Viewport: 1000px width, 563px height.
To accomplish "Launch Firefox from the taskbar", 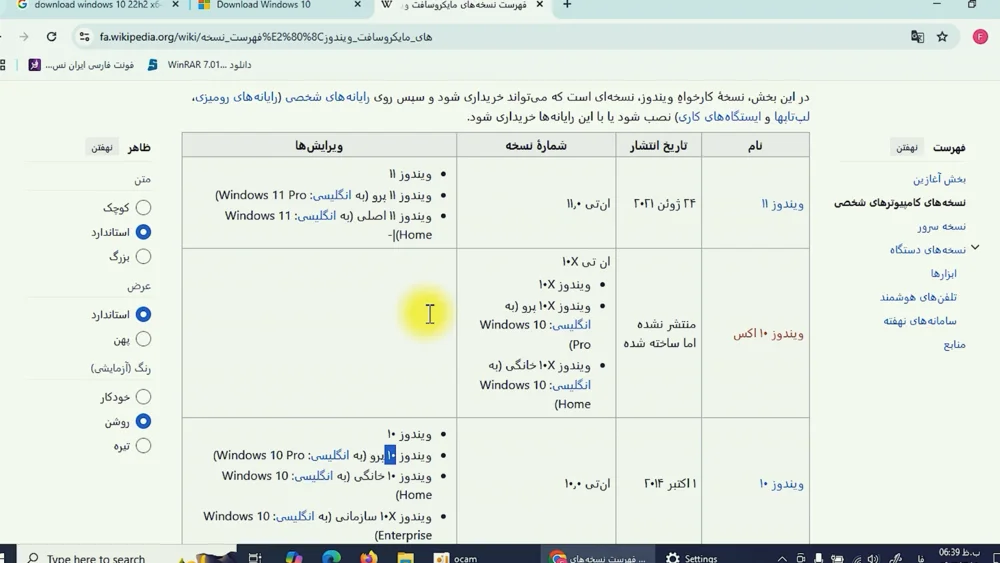I will pos(368,557).
